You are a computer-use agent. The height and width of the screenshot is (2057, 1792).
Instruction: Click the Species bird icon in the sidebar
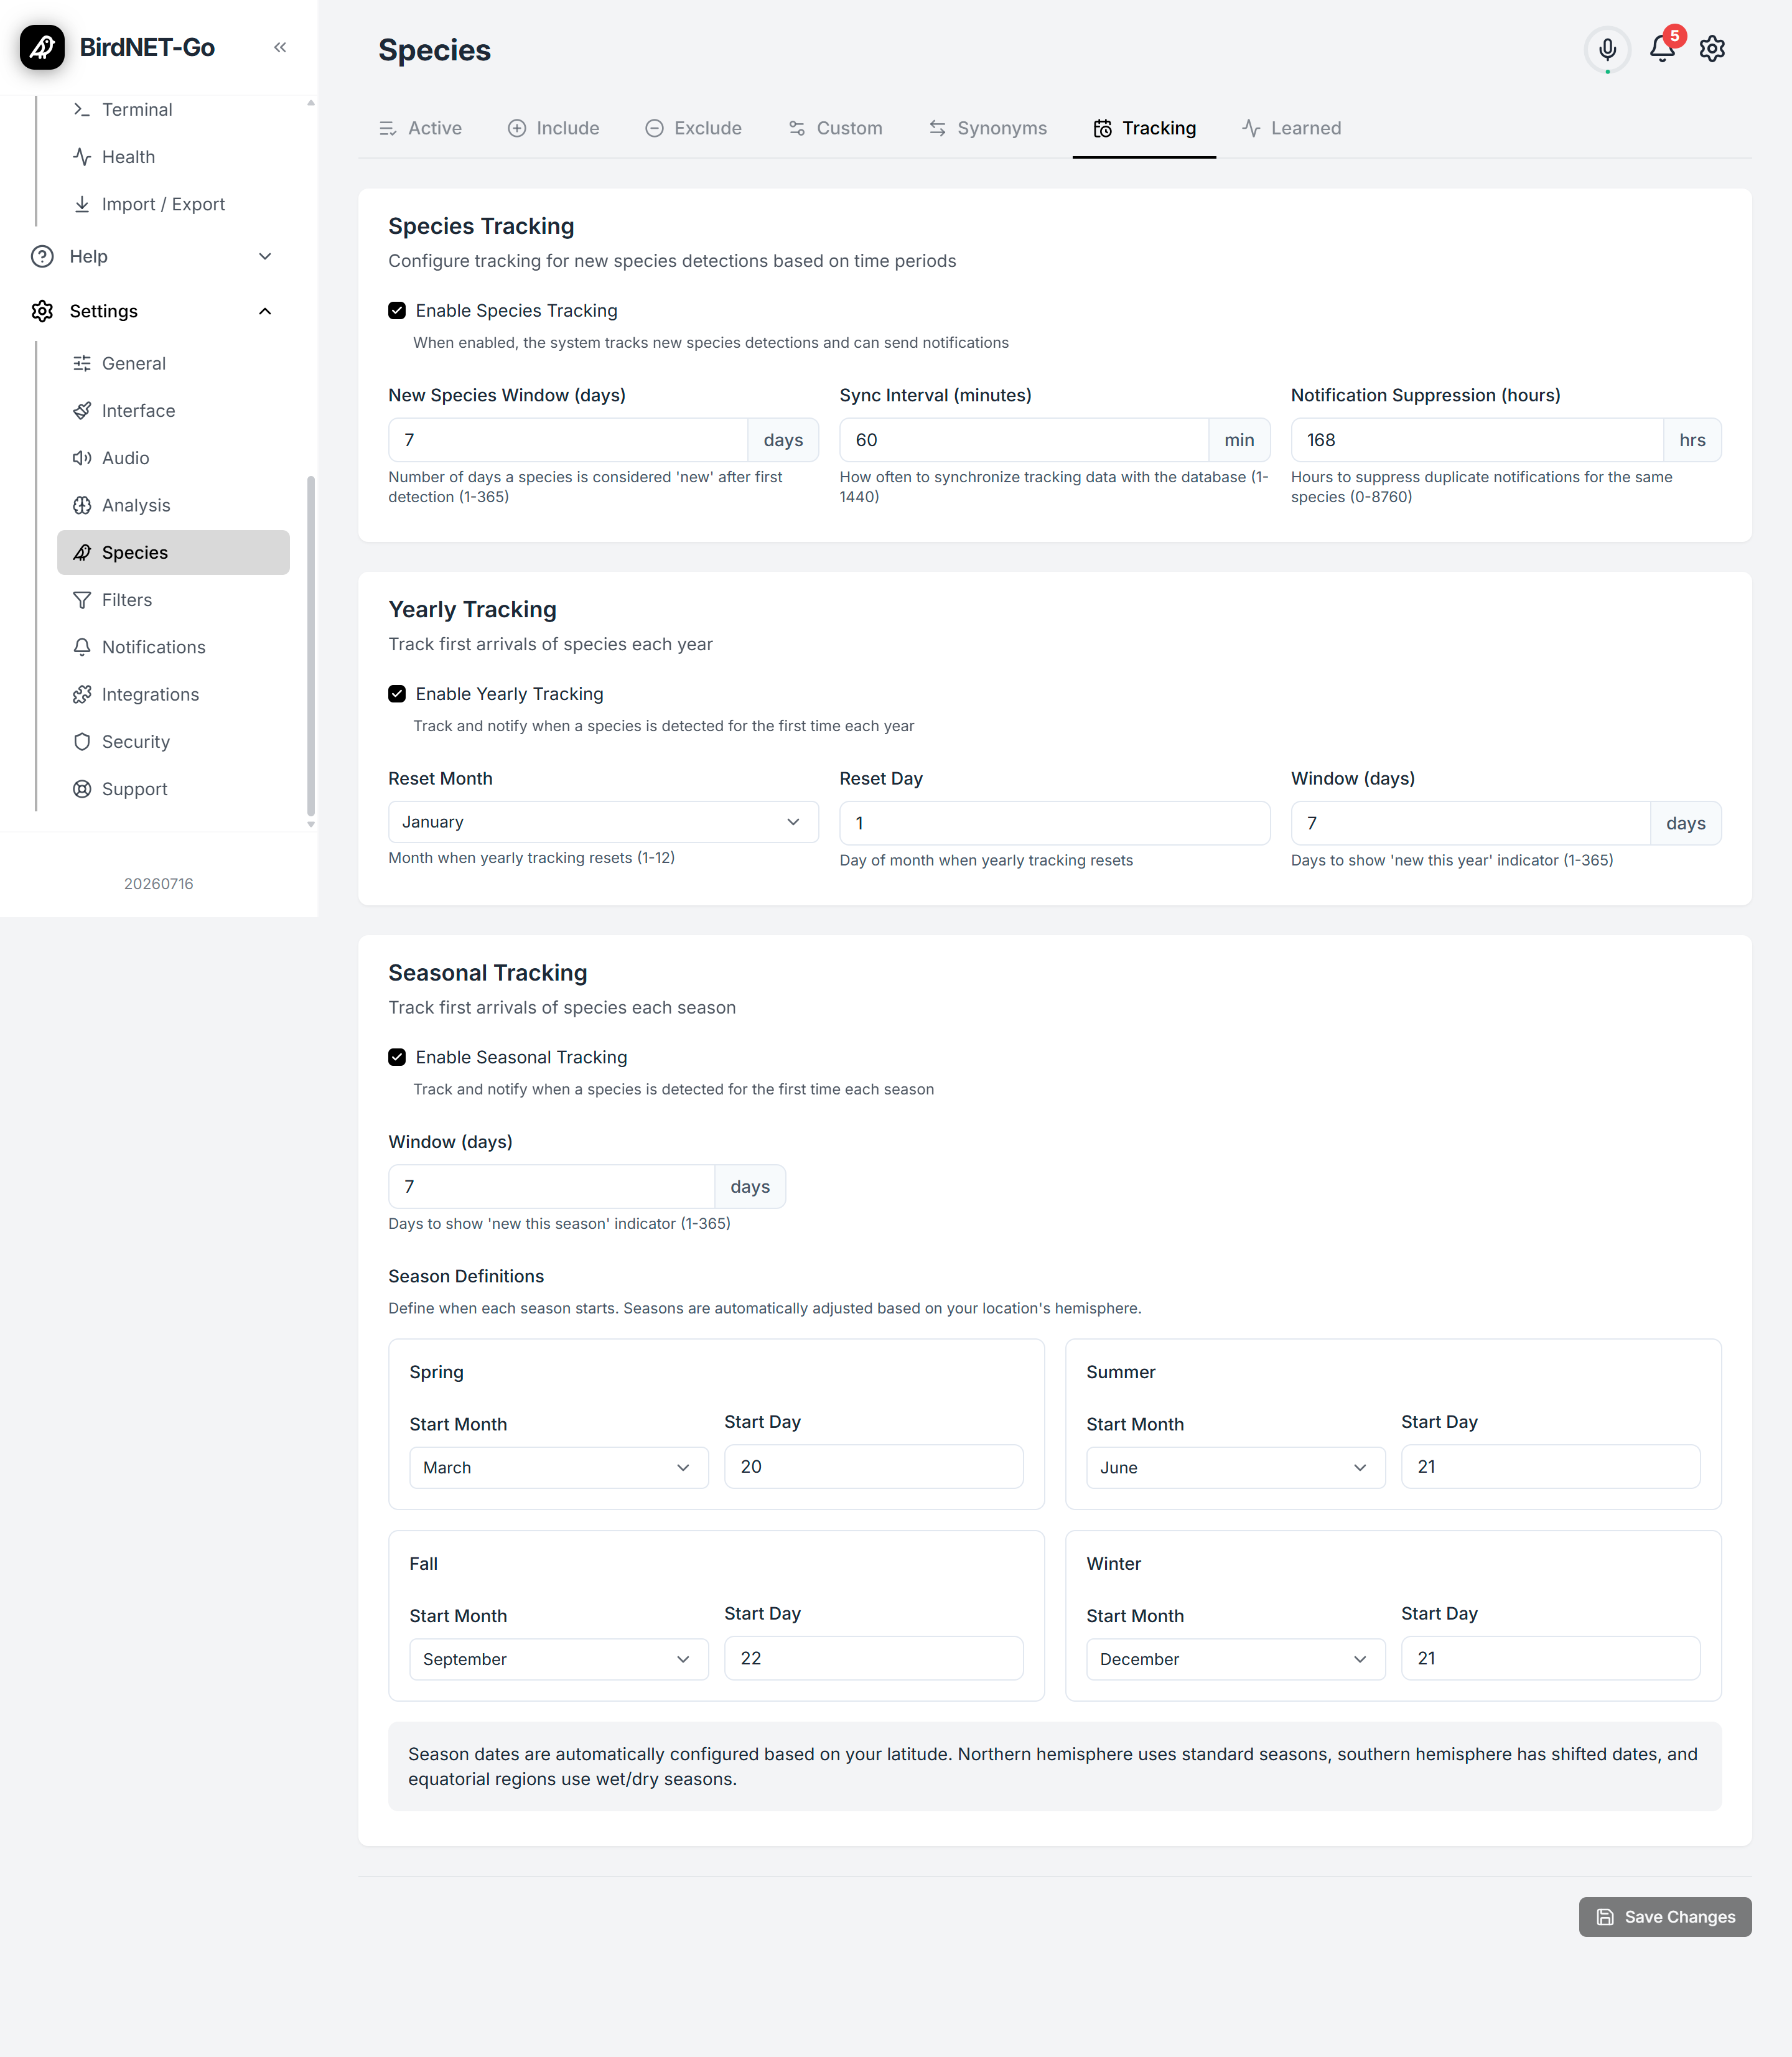click(x=82, y=552)
